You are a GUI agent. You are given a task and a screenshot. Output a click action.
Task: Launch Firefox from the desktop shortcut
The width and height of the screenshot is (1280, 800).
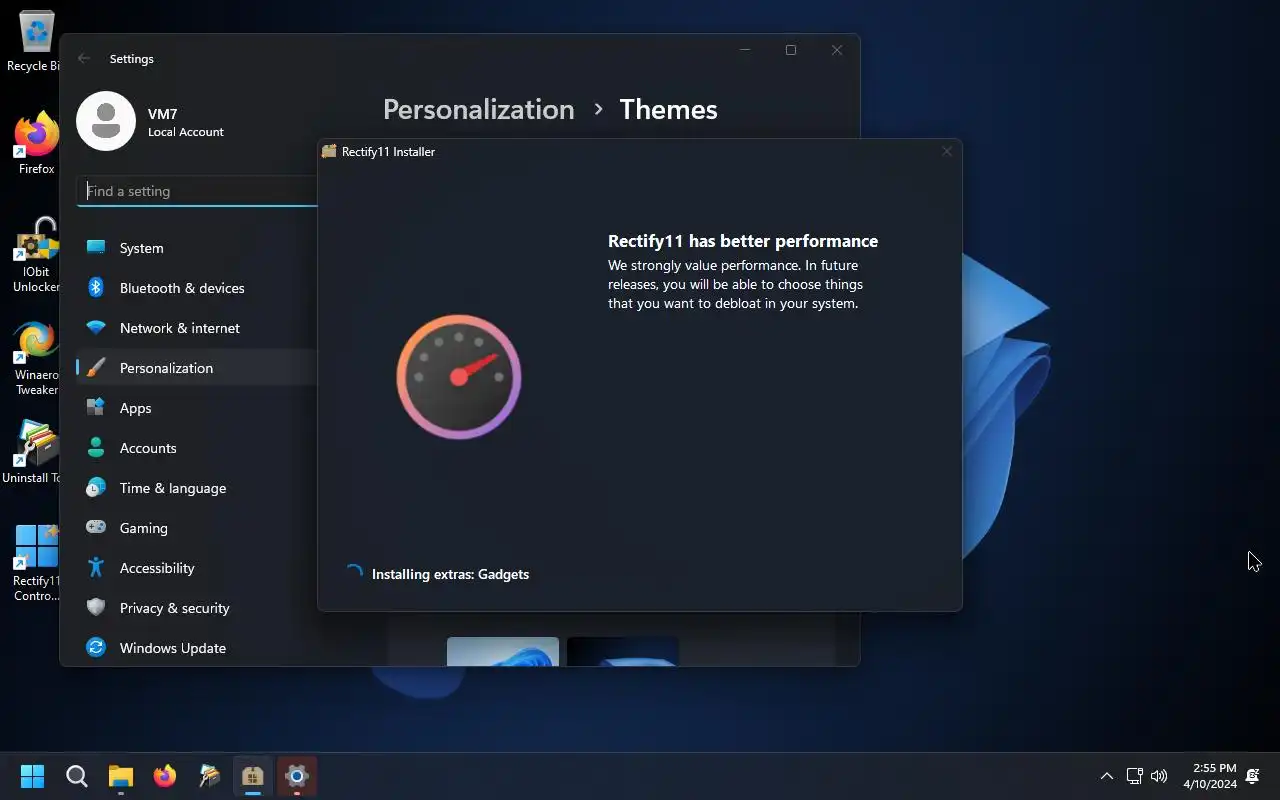[36, 144]
